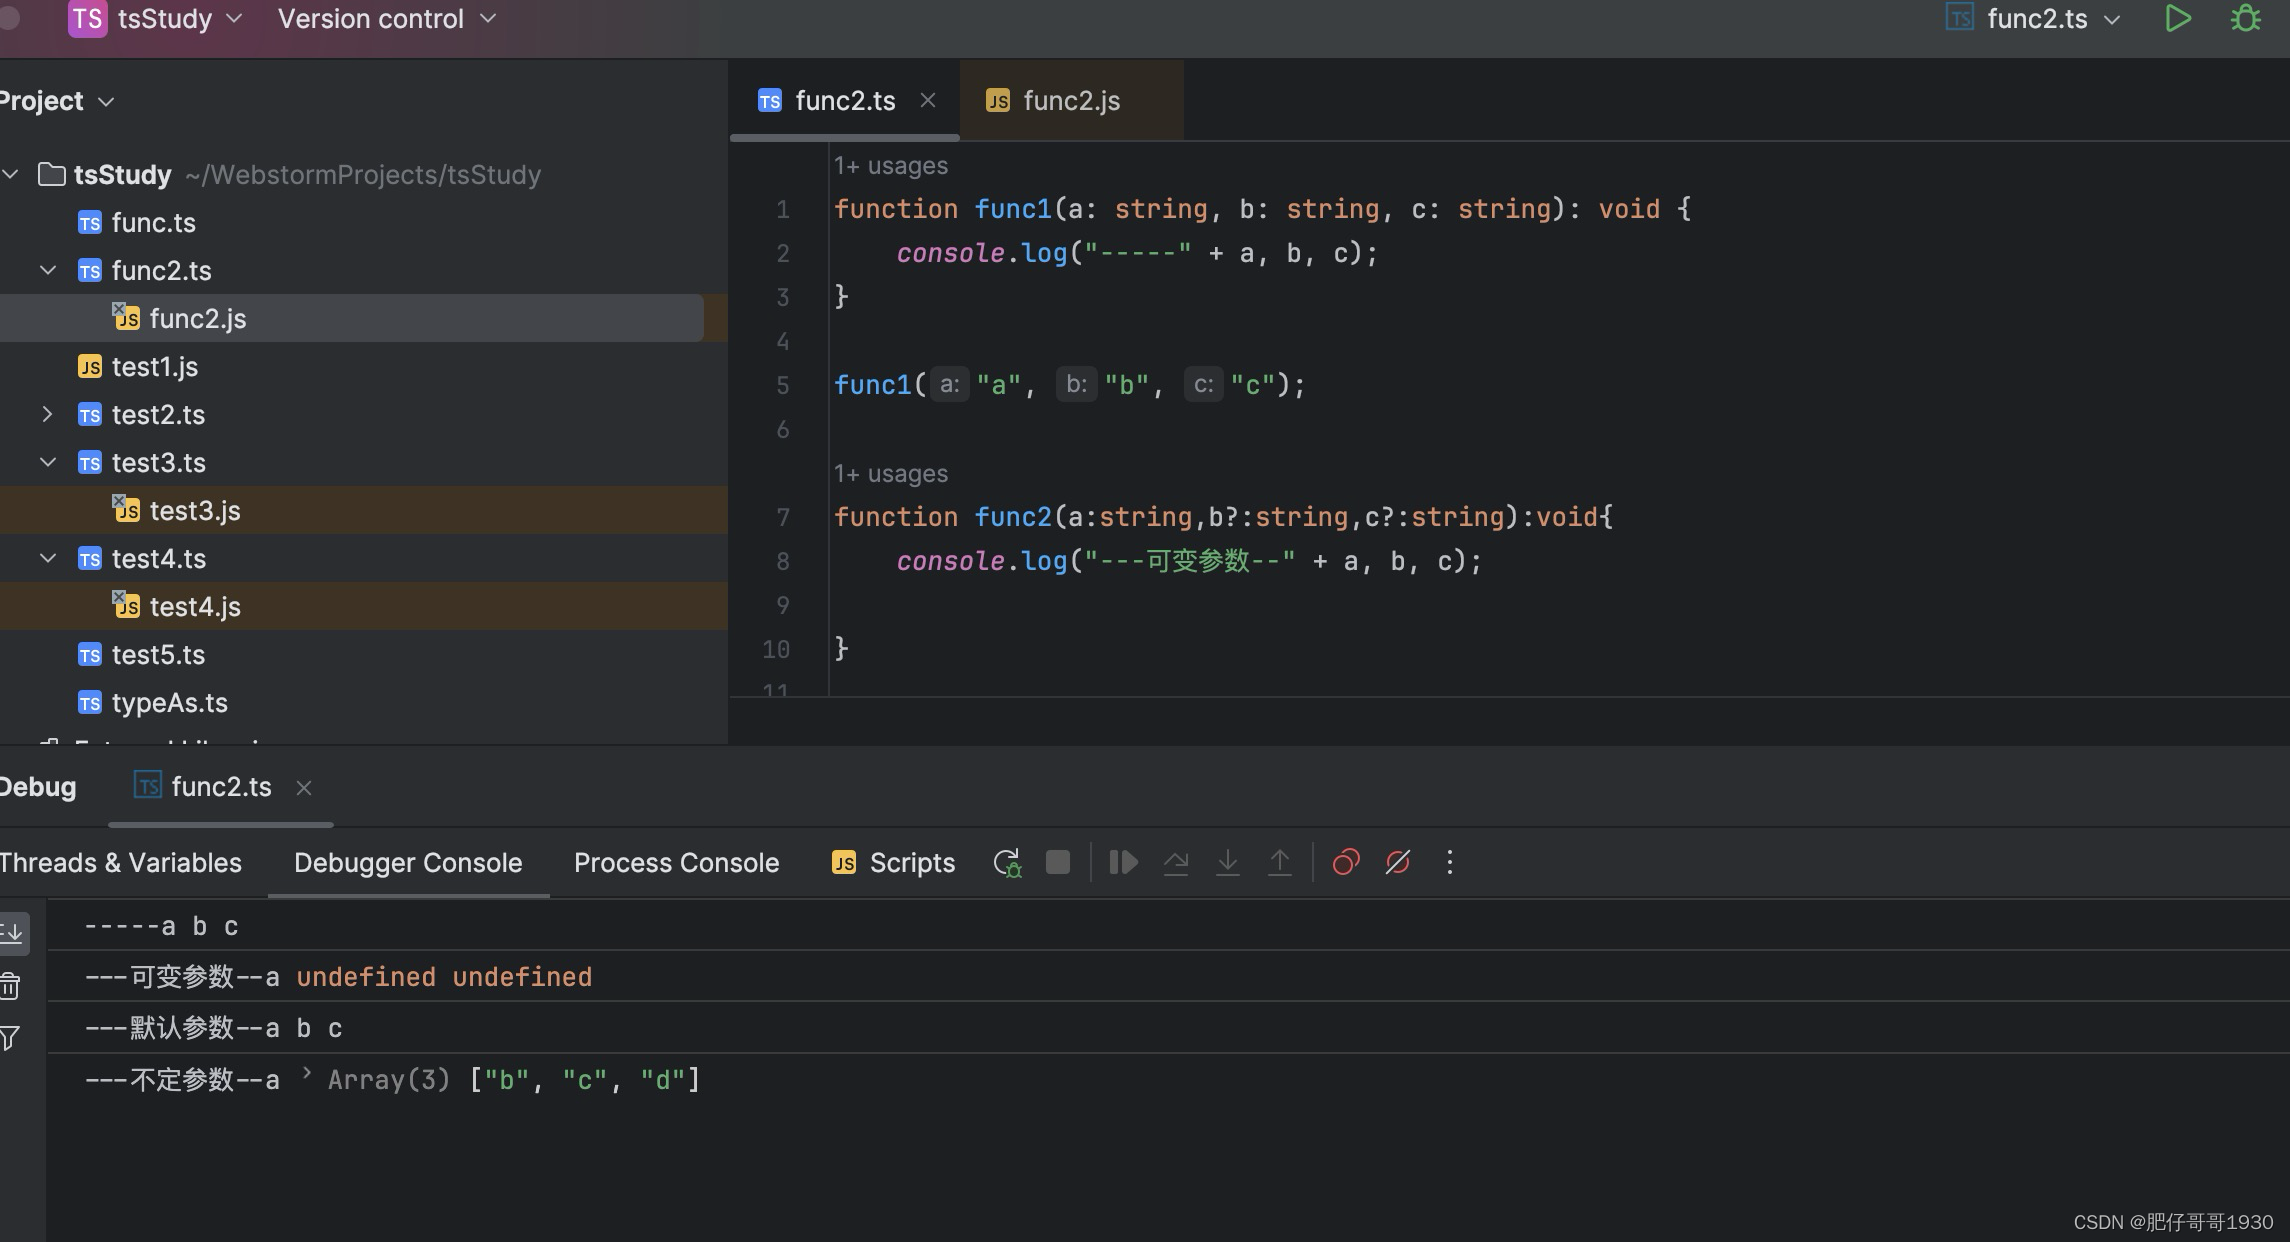Switch to the Process Console tab

(x=676, y=861)
